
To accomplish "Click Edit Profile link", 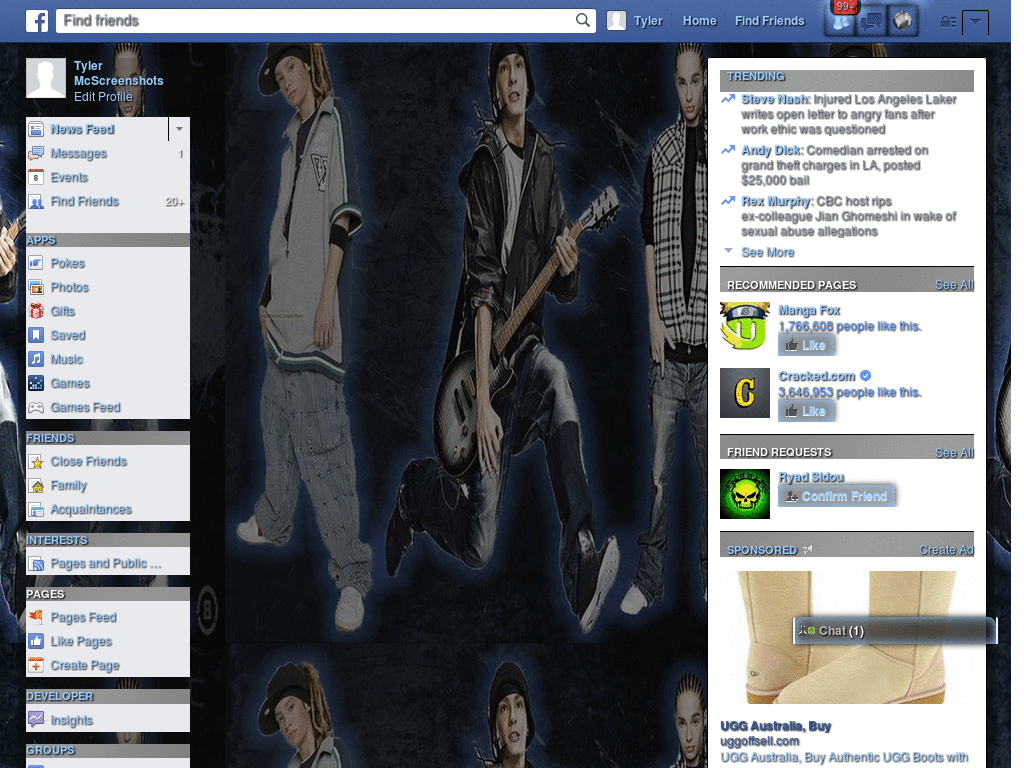I will pos(103,97).
